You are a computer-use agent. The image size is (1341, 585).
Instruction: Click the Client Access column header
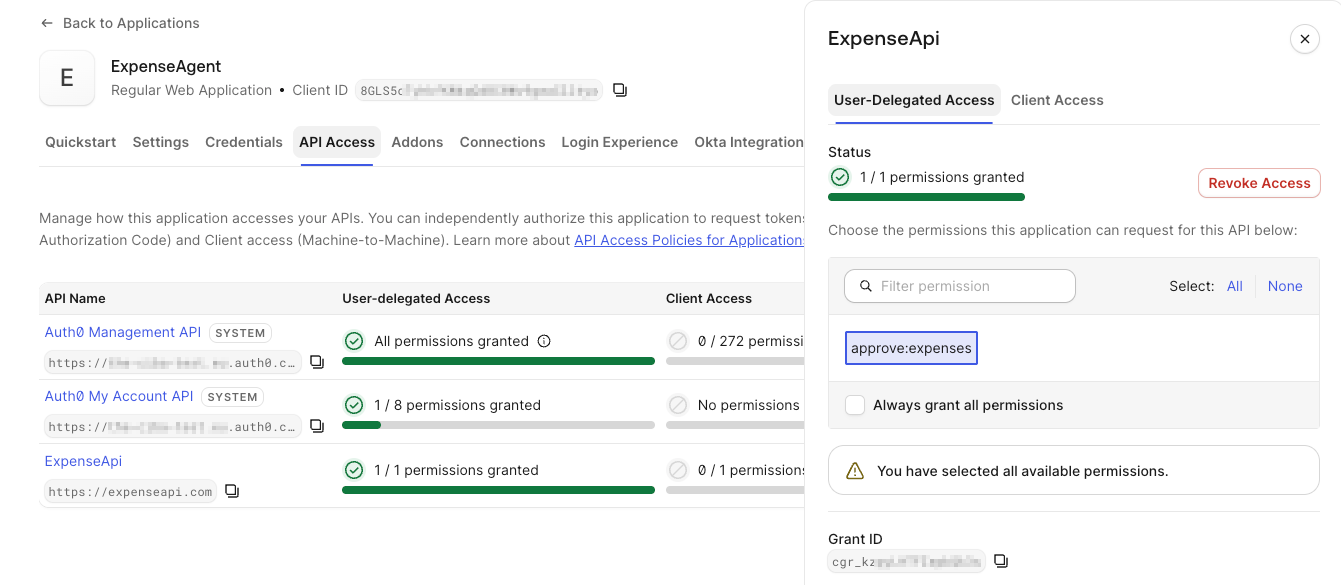click(709, 298)
